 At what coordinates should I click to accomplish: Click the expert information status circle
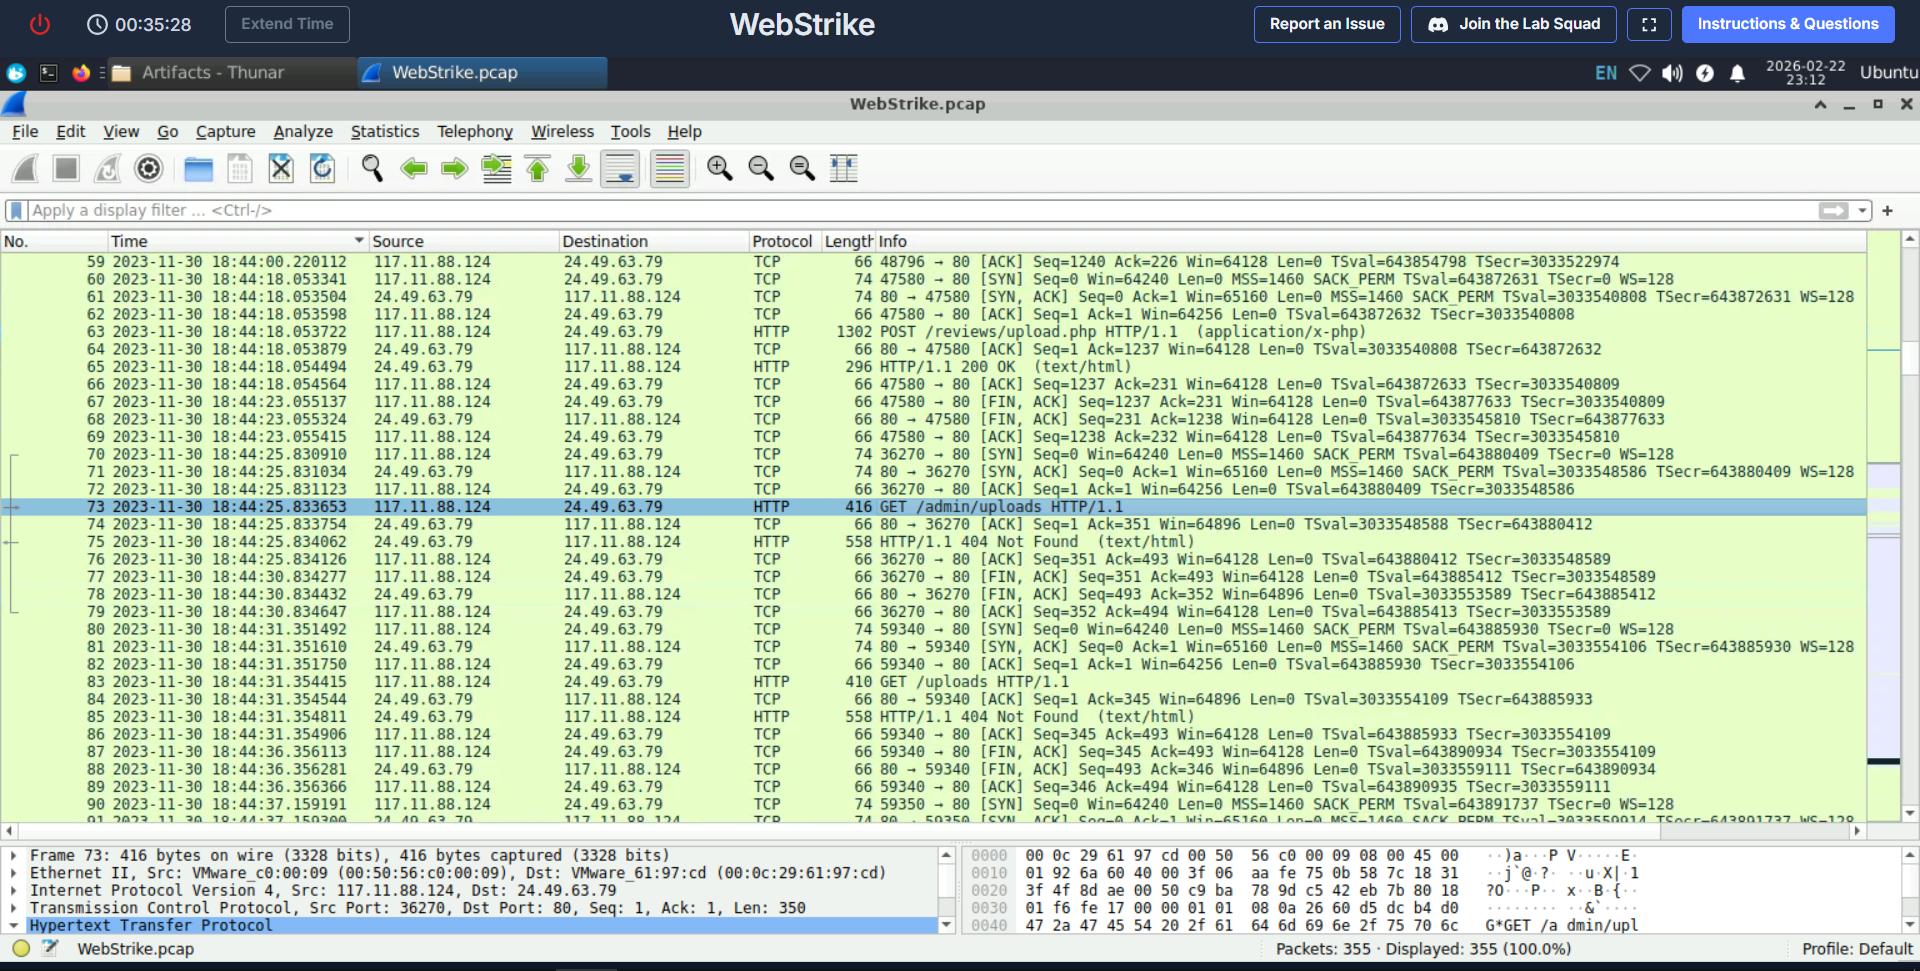tap(21, 949)
